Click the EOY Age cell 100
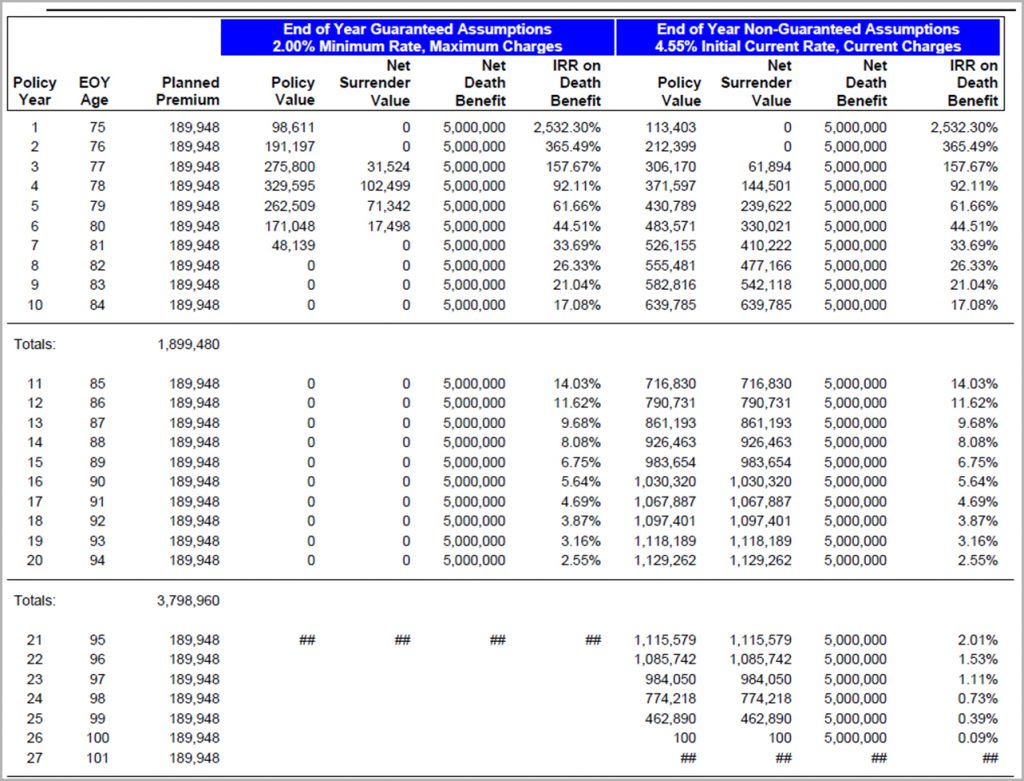This screenshot has width=1024, height=781. coord(97,738)
